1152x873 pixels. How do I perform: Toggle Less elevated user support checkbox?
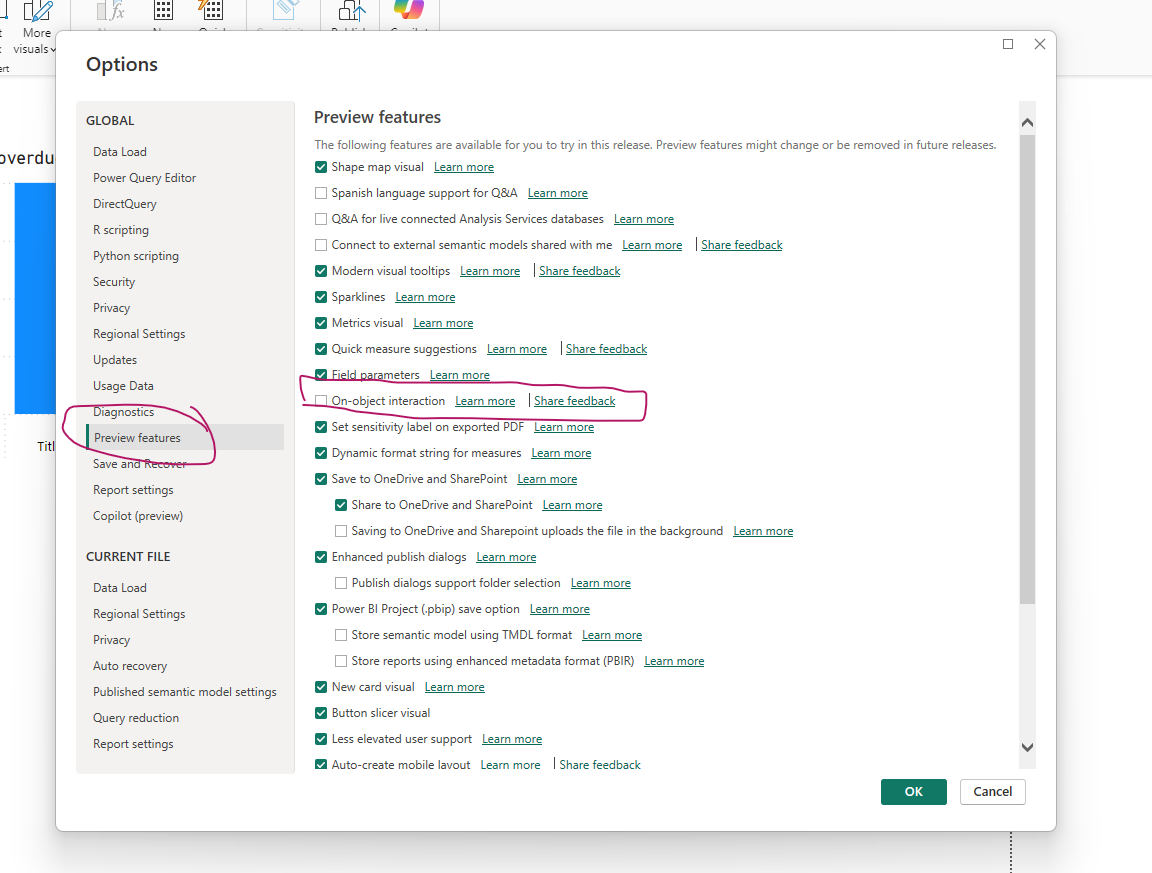tap(321, 739)
